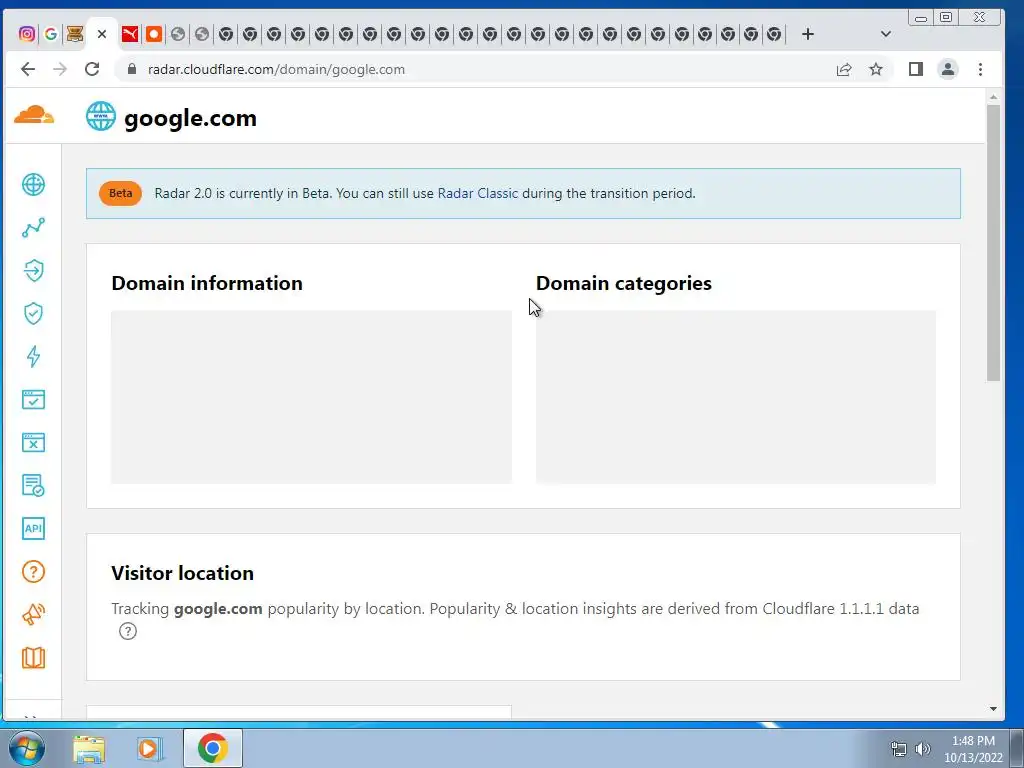Click the Domain information heading
Screen dimensions: 1024x768
207,283
